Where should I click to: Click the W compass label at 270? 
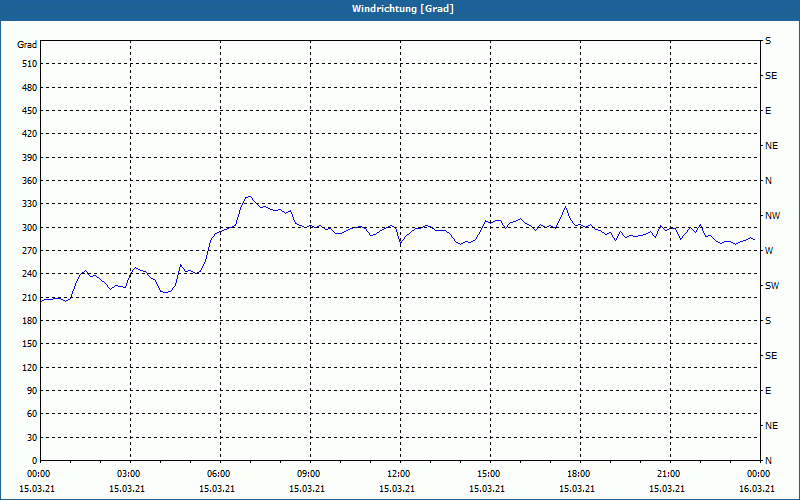pos(769,251)
